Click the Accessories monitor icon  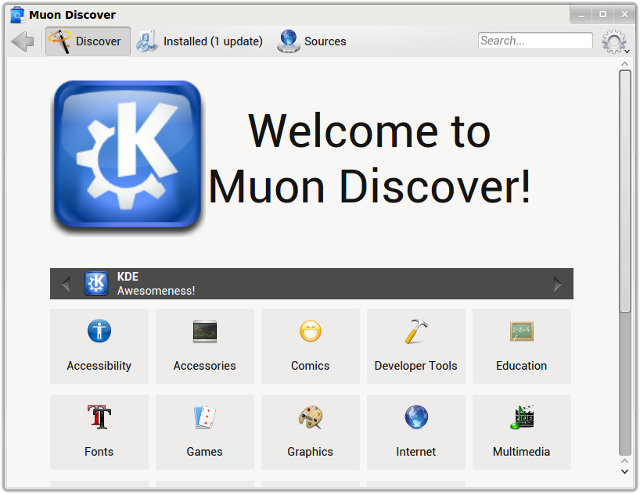coord(205,331)
